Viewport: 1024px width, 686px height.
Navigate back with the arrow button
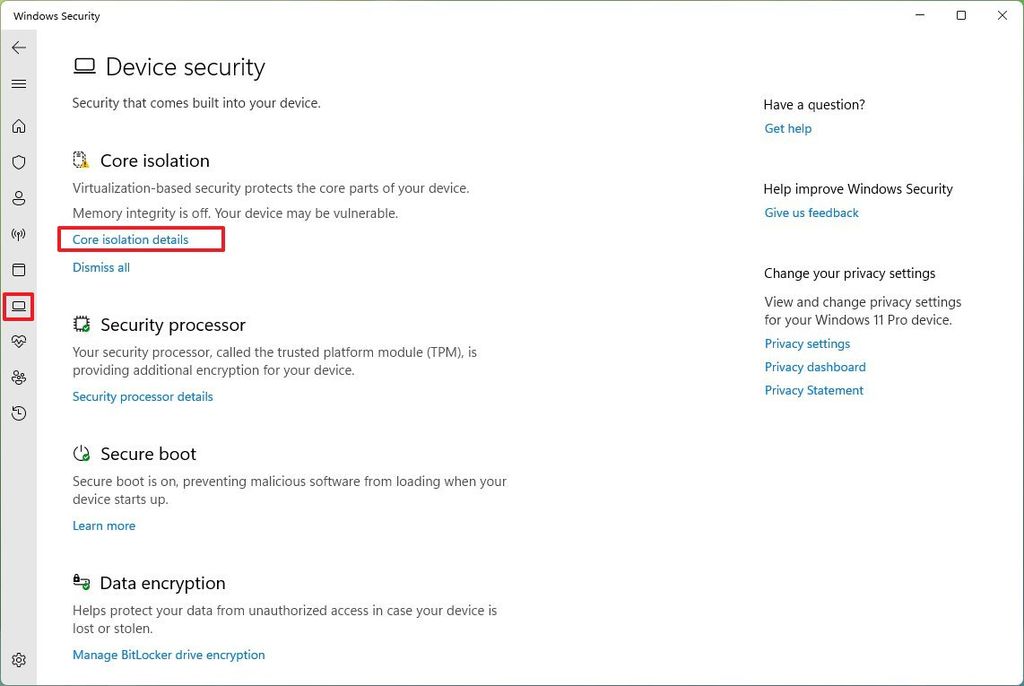[18, 47]
